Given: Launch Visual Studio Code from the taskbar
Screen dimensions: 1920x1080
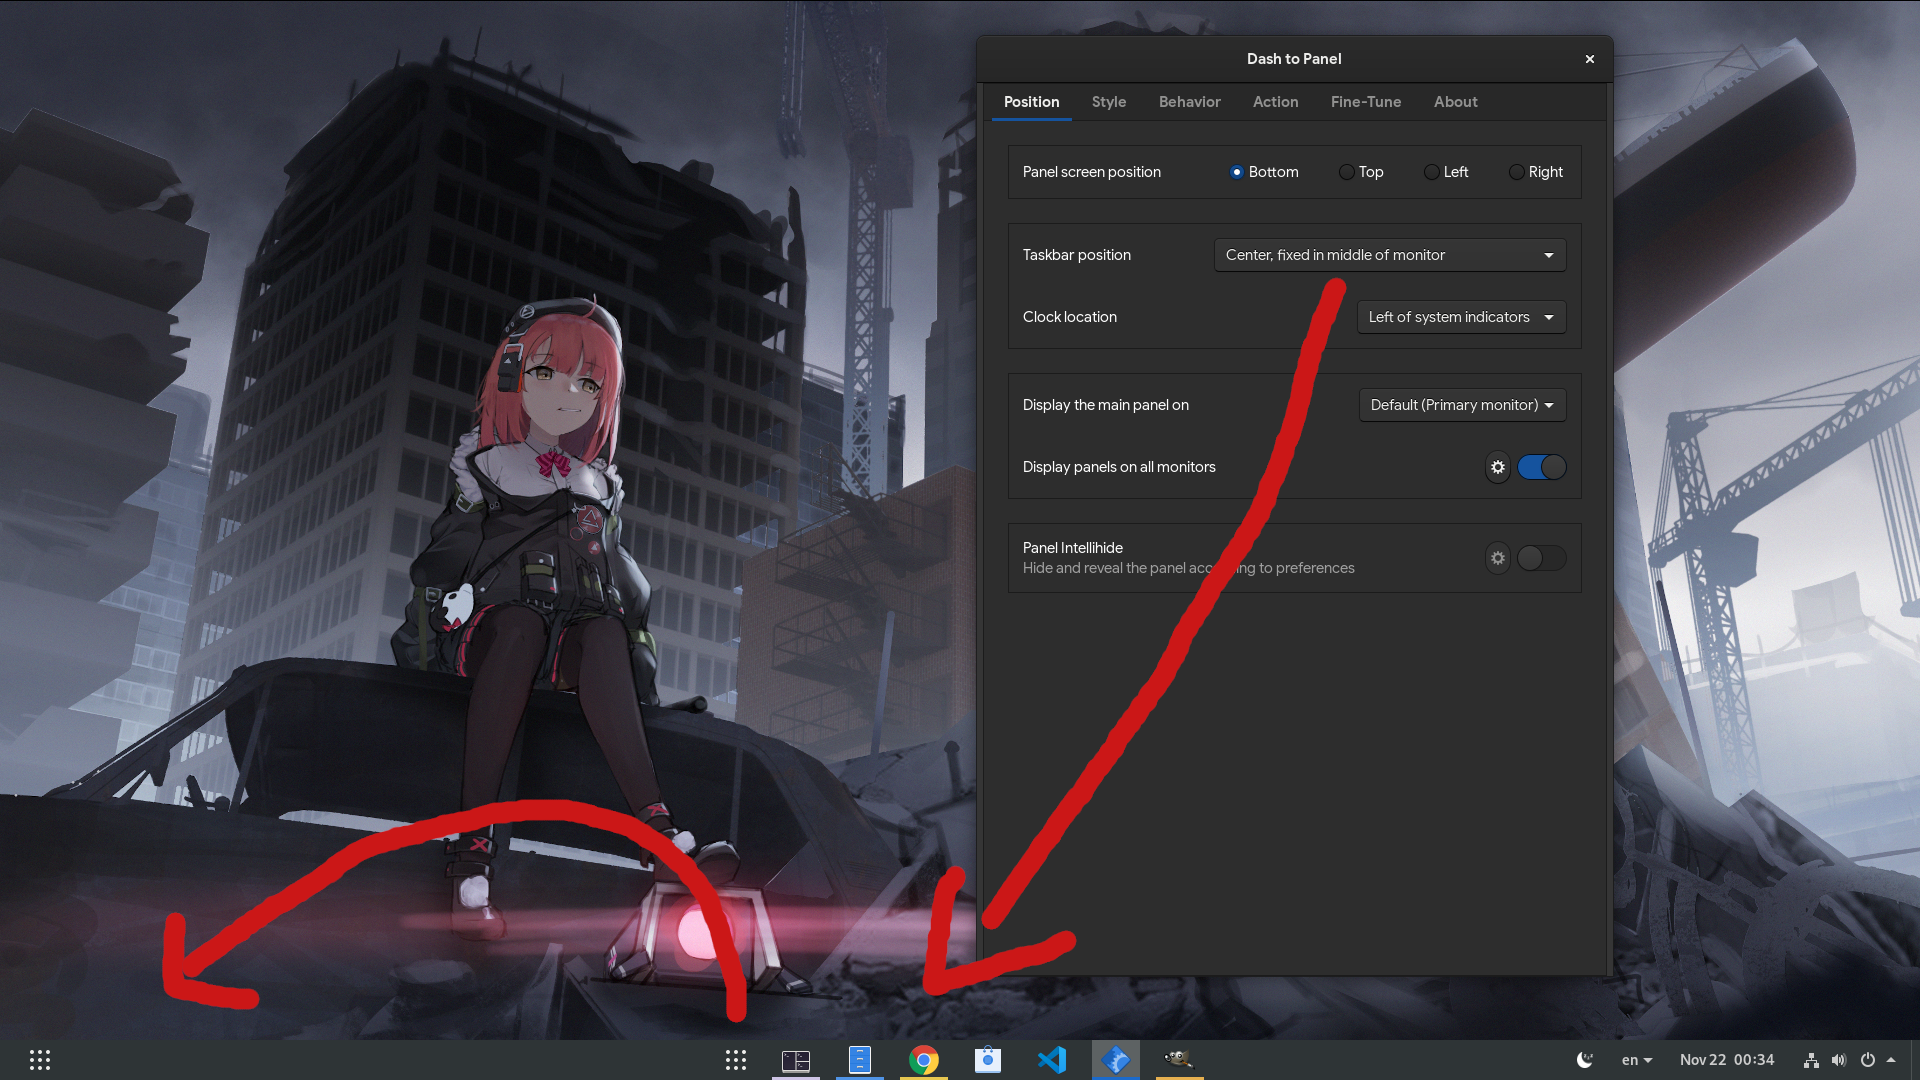Looking at the screenshot, I should 1052,1060.
